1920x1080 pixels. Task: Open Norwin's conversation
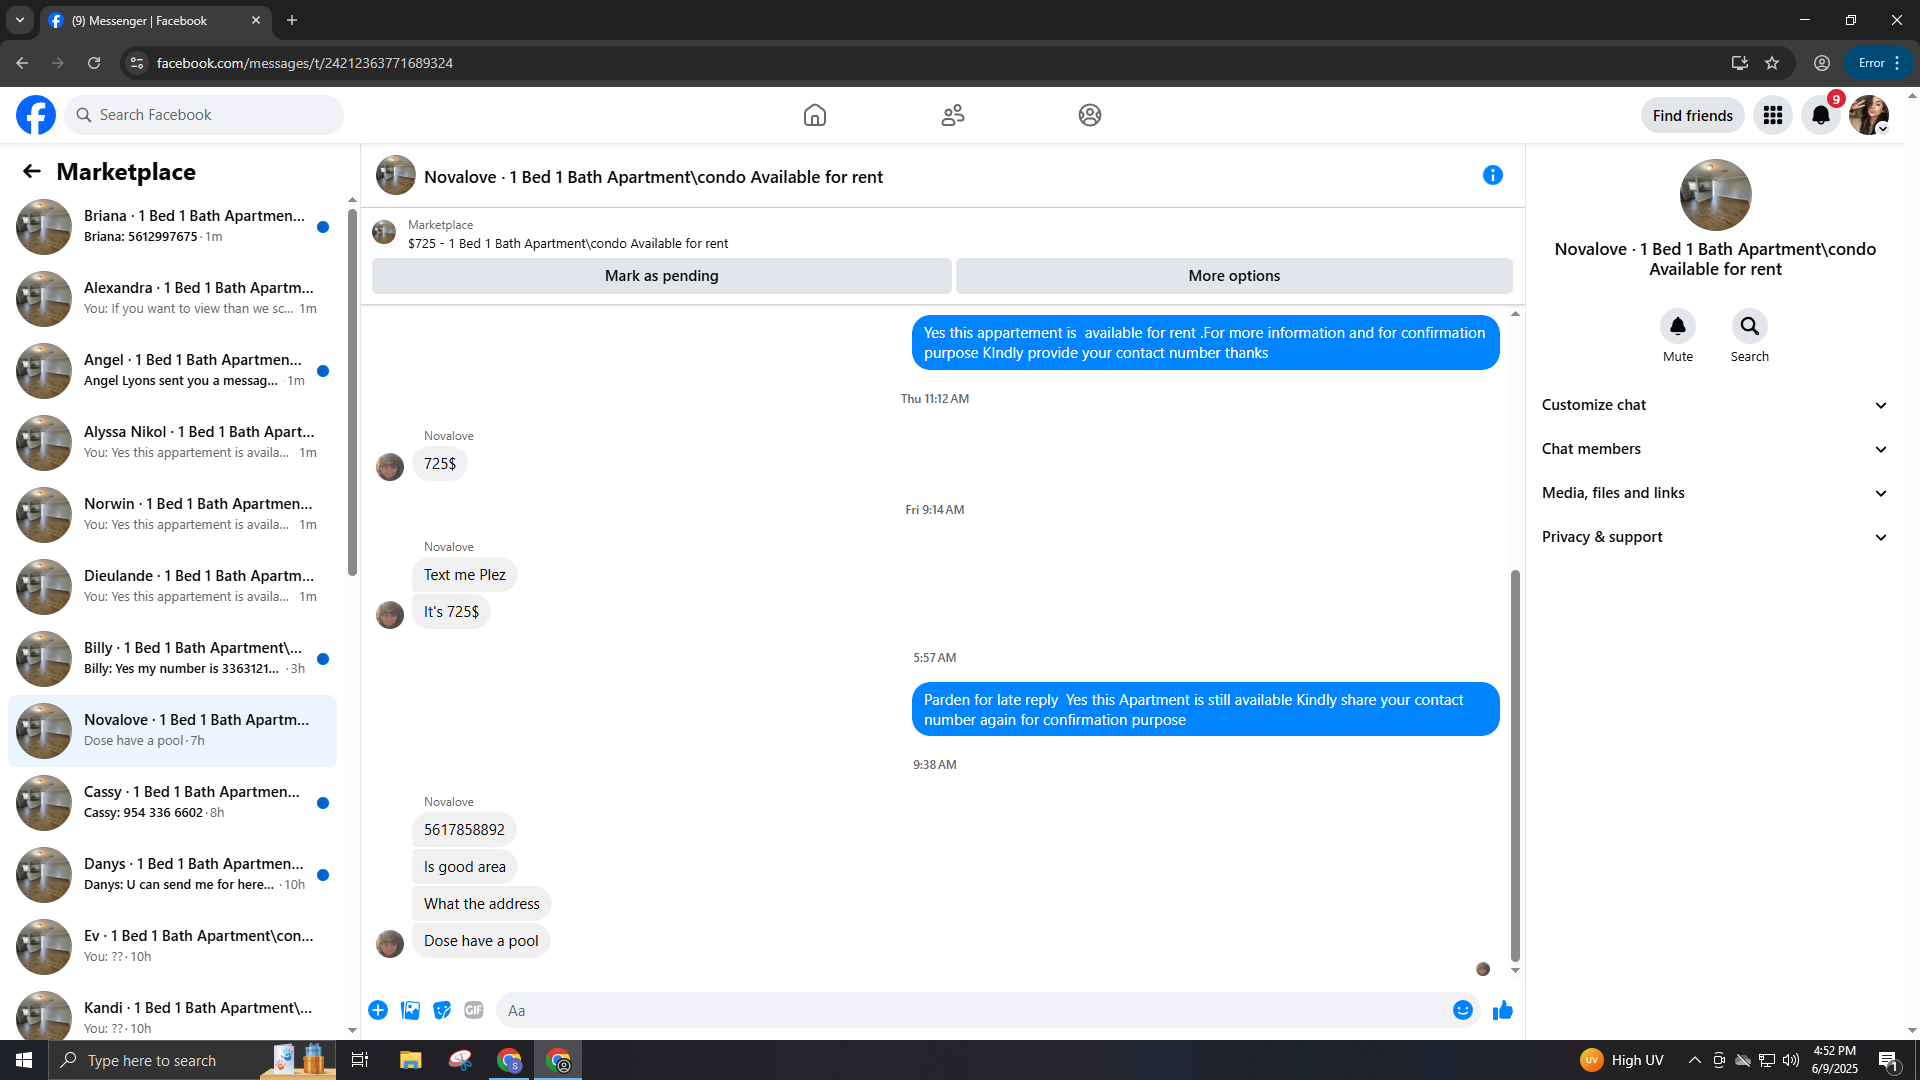(x=172, y=515)
